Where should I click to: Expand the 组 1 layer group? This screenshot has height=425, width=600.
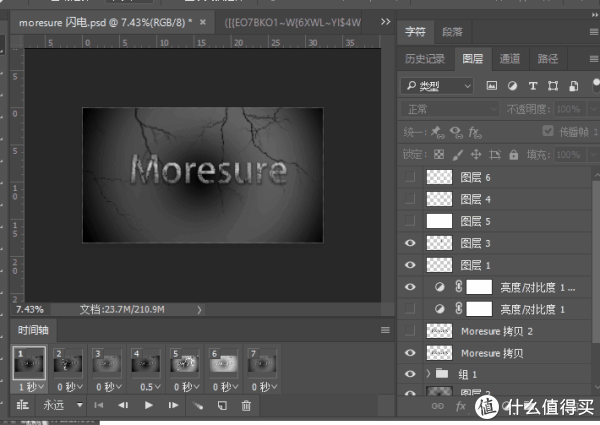pyautogui.click(x=430, y=375)
